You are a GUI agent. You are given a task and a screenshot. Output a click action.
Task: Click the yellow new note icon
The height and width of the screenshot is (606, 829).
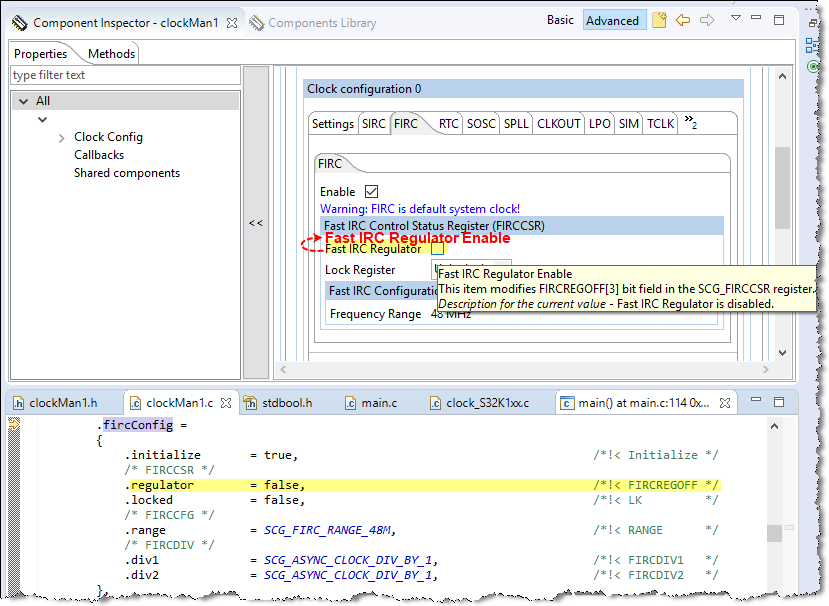pos(659,20)
